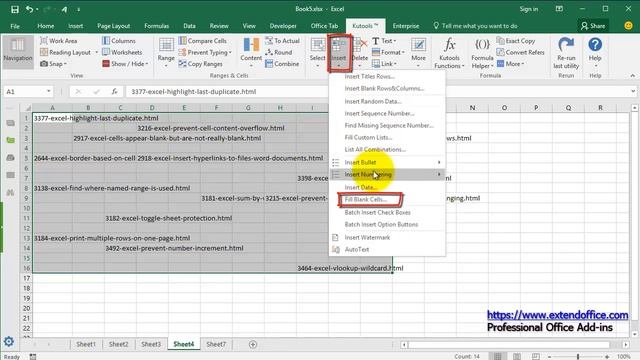This screenshot has height=360, width=640.
Task: Click the select-all corner of the grid
Action: [27, 108]
